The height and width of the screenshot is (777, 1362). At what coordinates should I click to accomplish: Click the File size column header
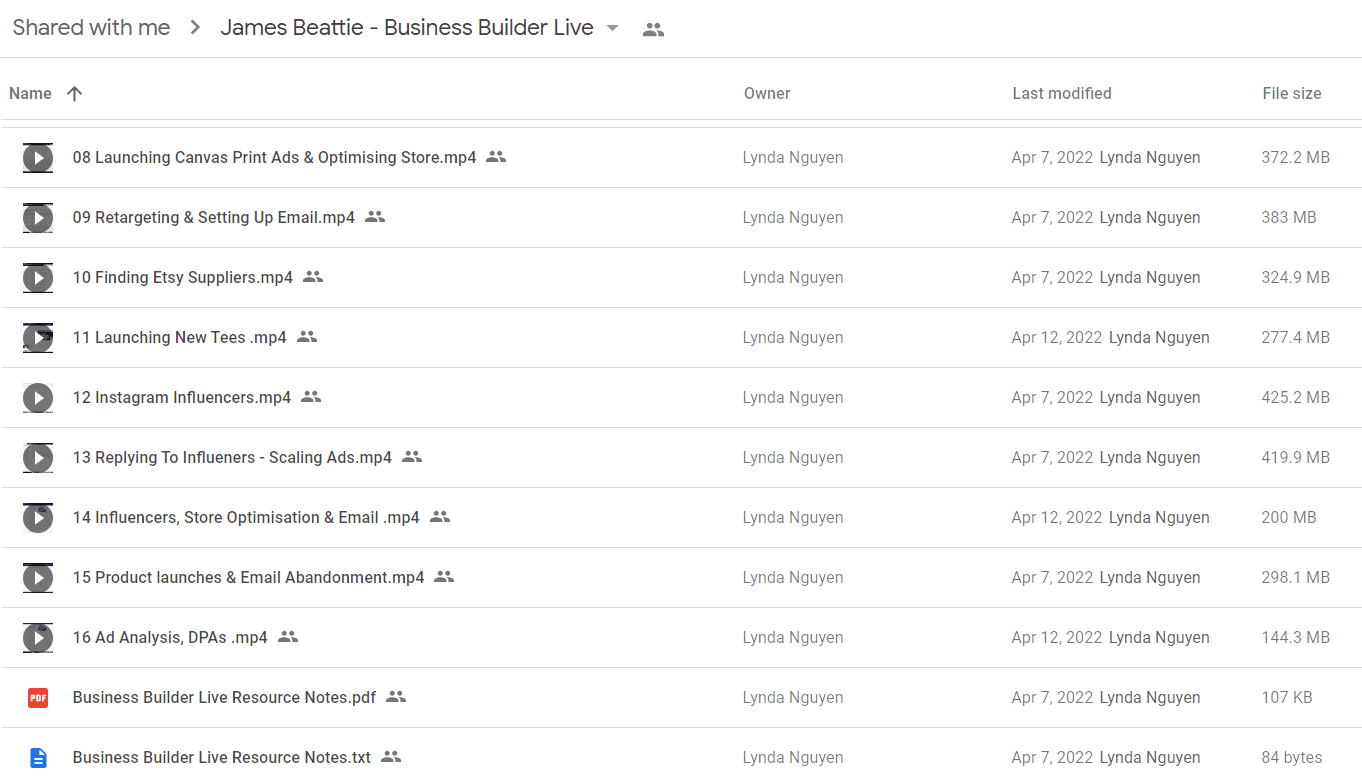[1292, 93]
